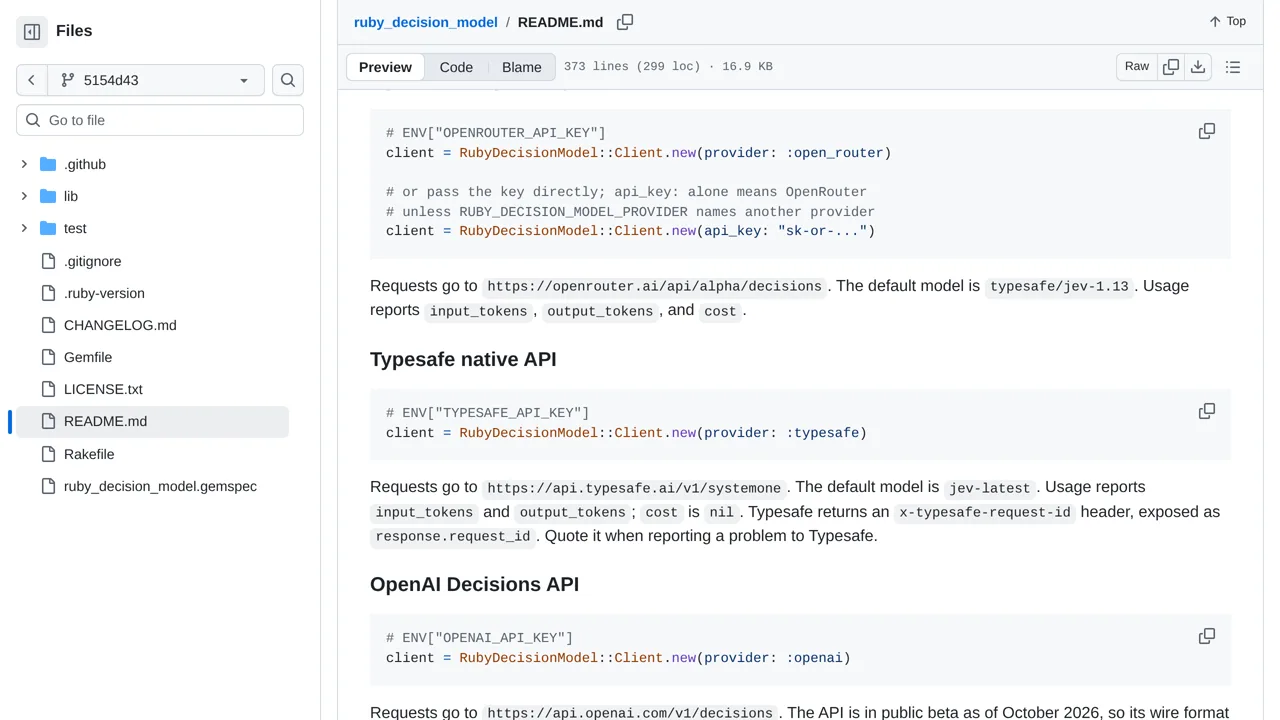Switch to the Preview tab
The height and width of the screenshot is (720, 1280).
click(x=385, y=67)
